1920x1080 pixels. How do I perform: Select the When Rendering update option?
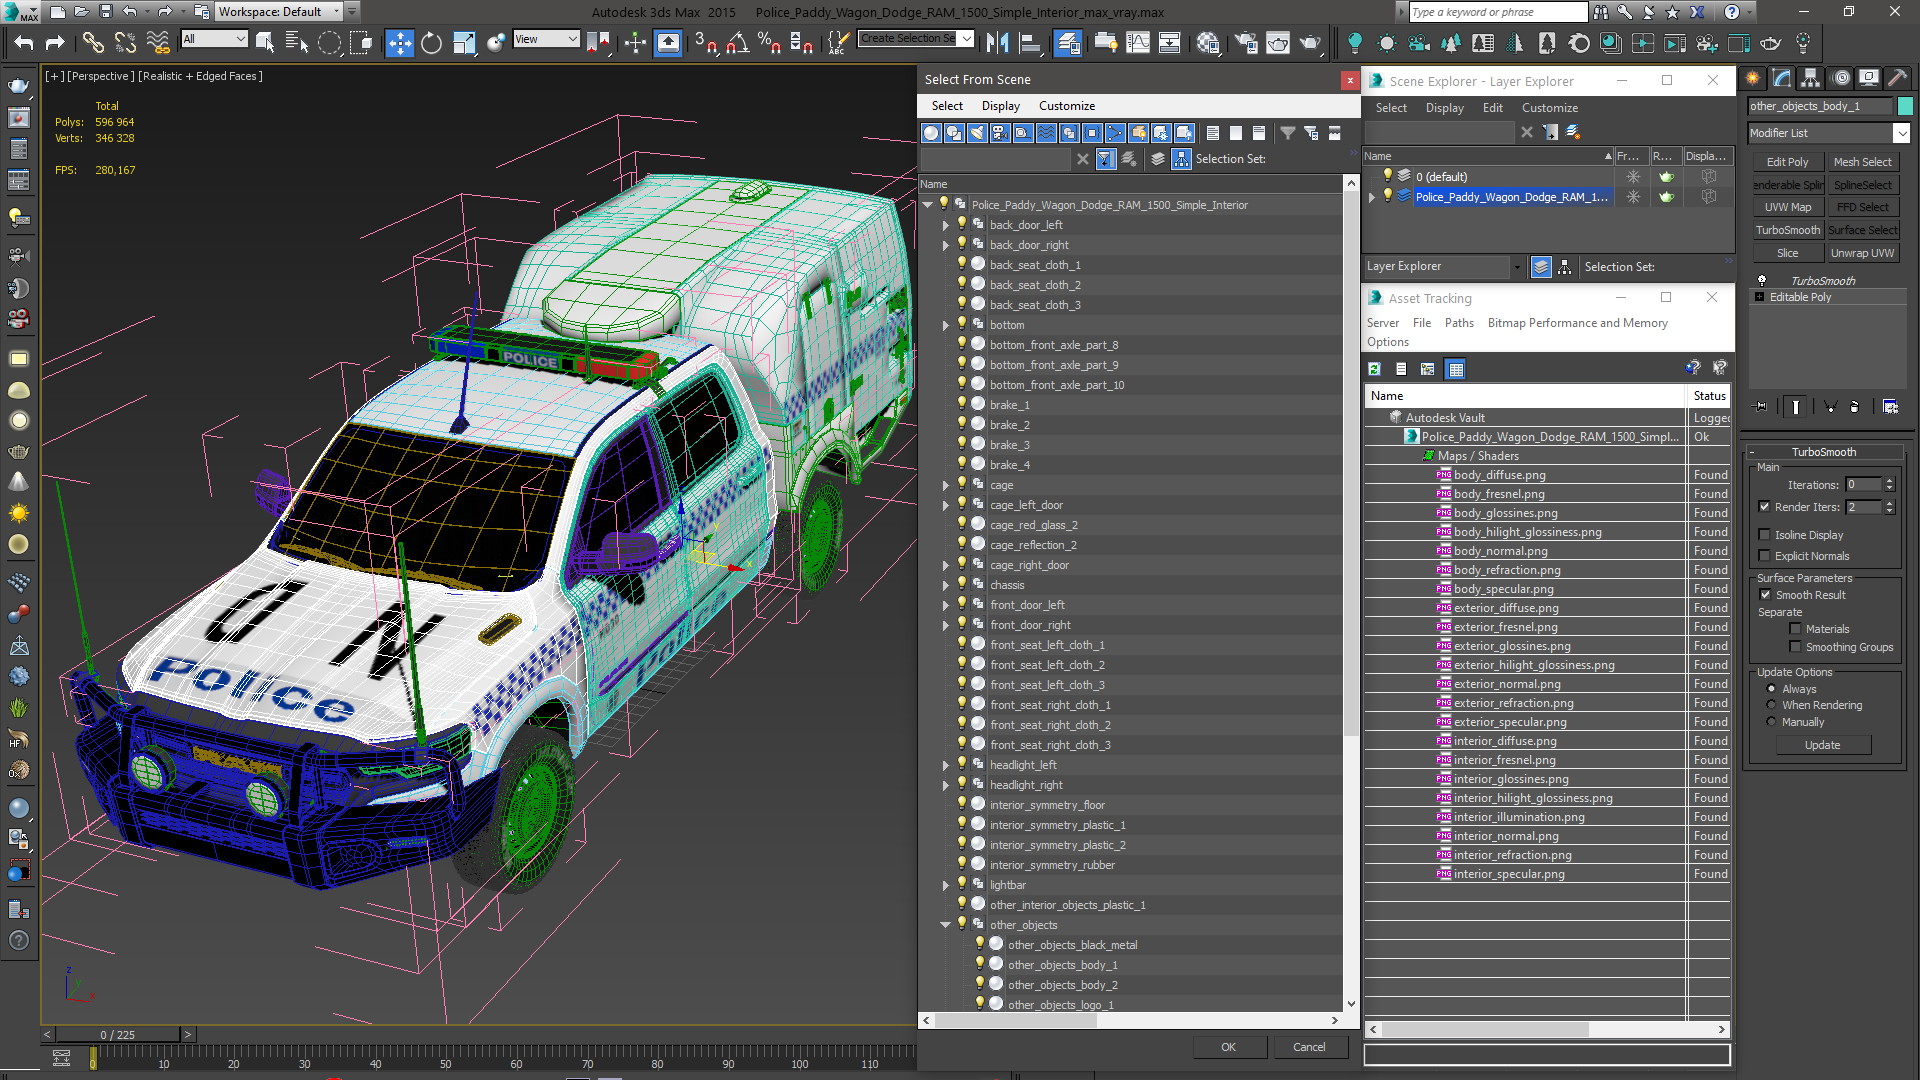click(x=1771, y=705)
